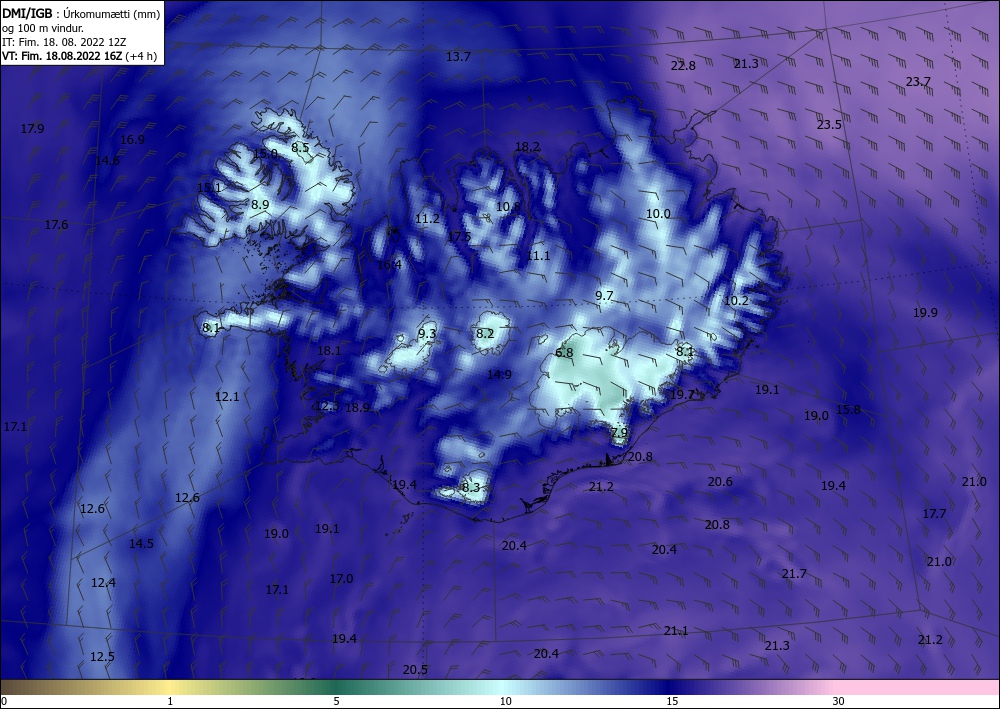
Task: Click the 12.1 value on the map
Action: point(227,397)
